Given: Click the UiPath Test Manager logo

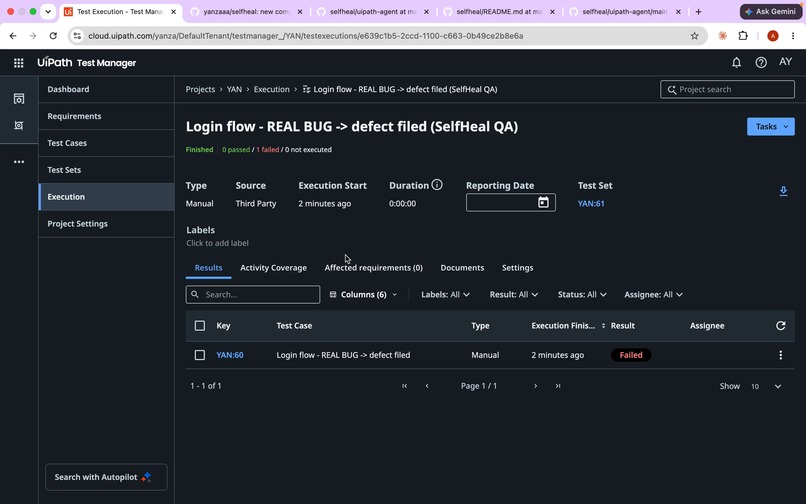Looking at the screenshot, I should (x=86, y=62).
